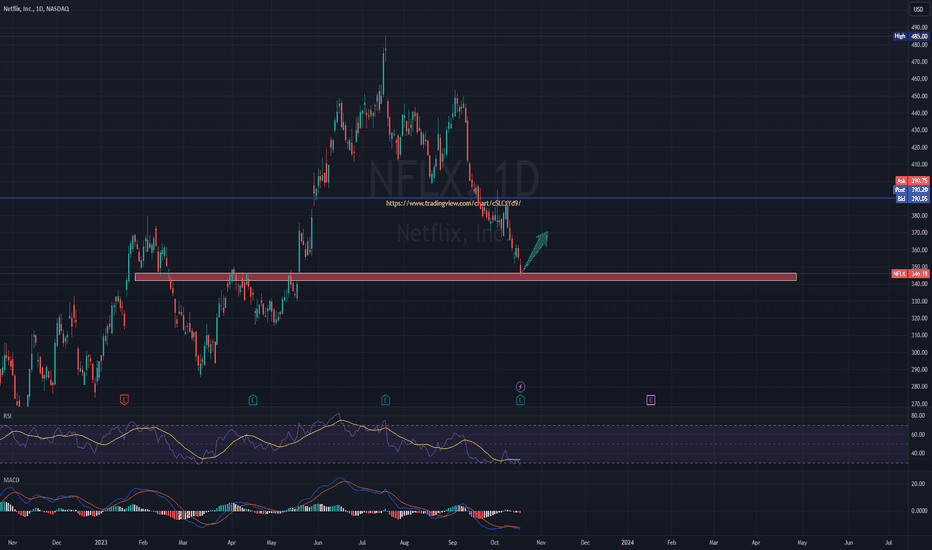Click the 270.00 price scale value

919,404
